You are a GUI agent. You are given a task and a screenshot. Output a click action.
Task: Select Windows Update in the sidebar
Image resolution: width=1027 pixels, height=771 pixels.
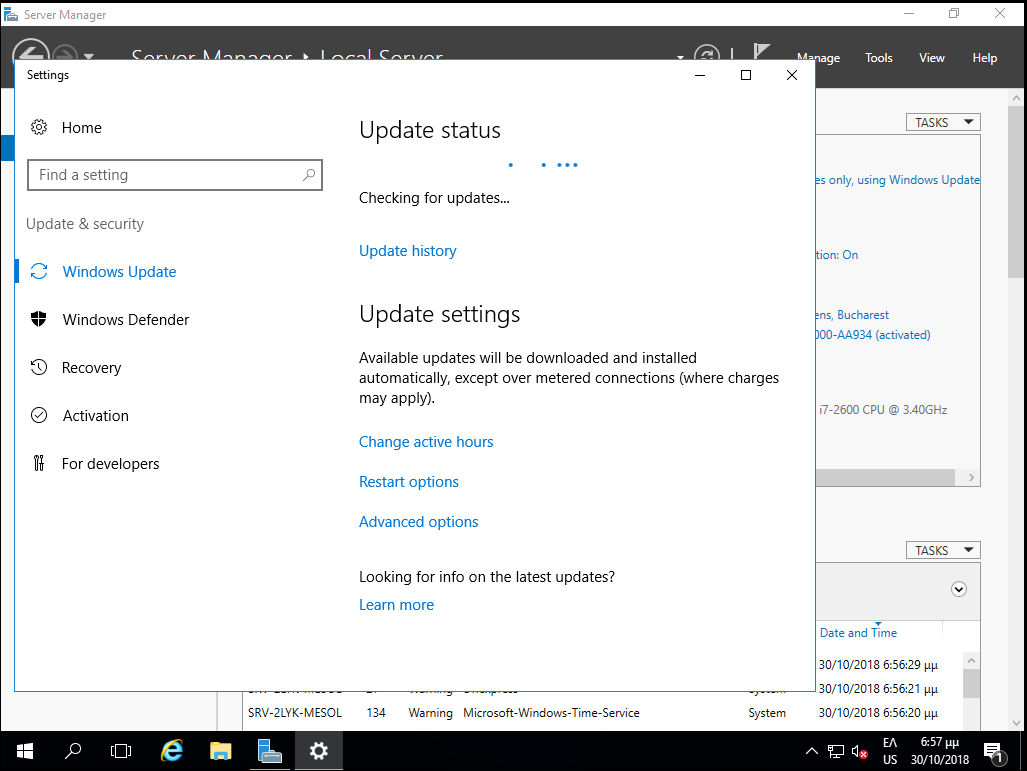(x=119, y=272)
